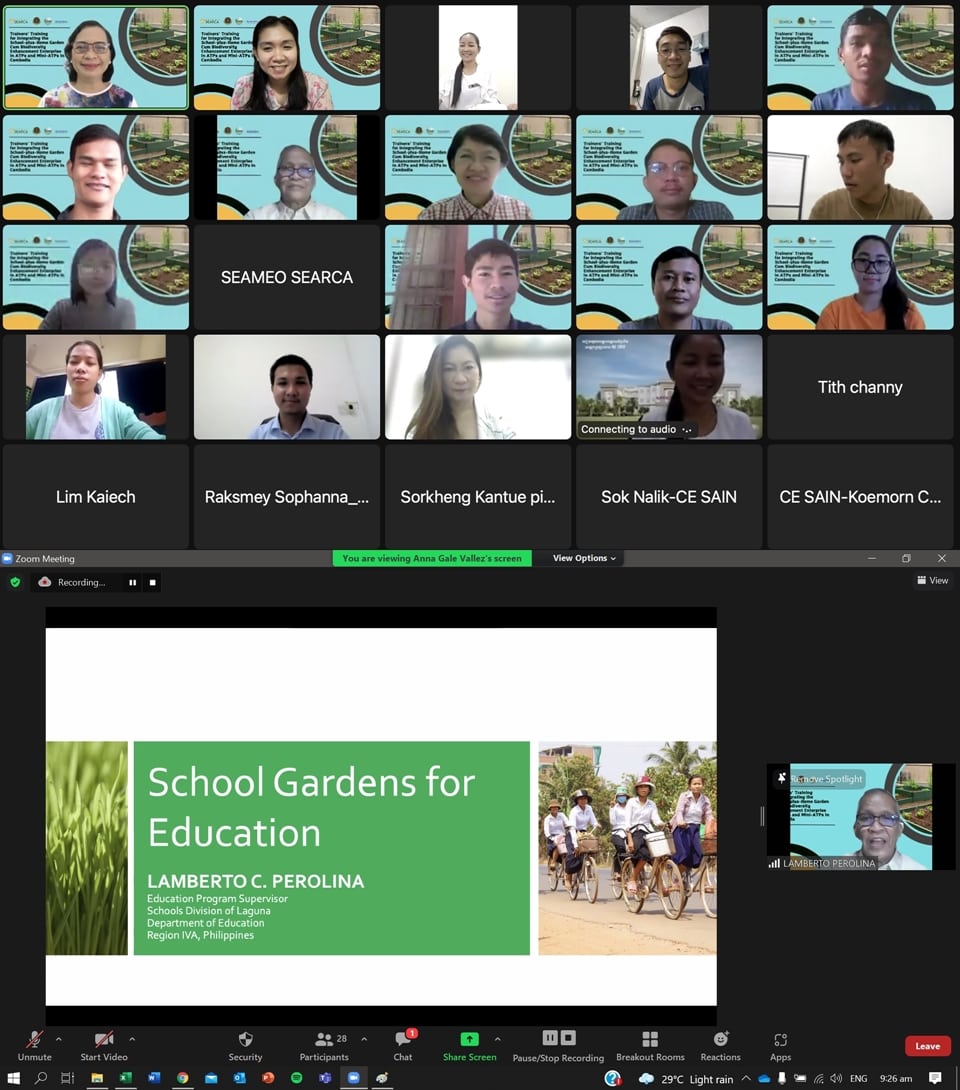Pause recording from the top recording indicator
The height and width of the screenshot is (1090, 960).
point(132,582)
